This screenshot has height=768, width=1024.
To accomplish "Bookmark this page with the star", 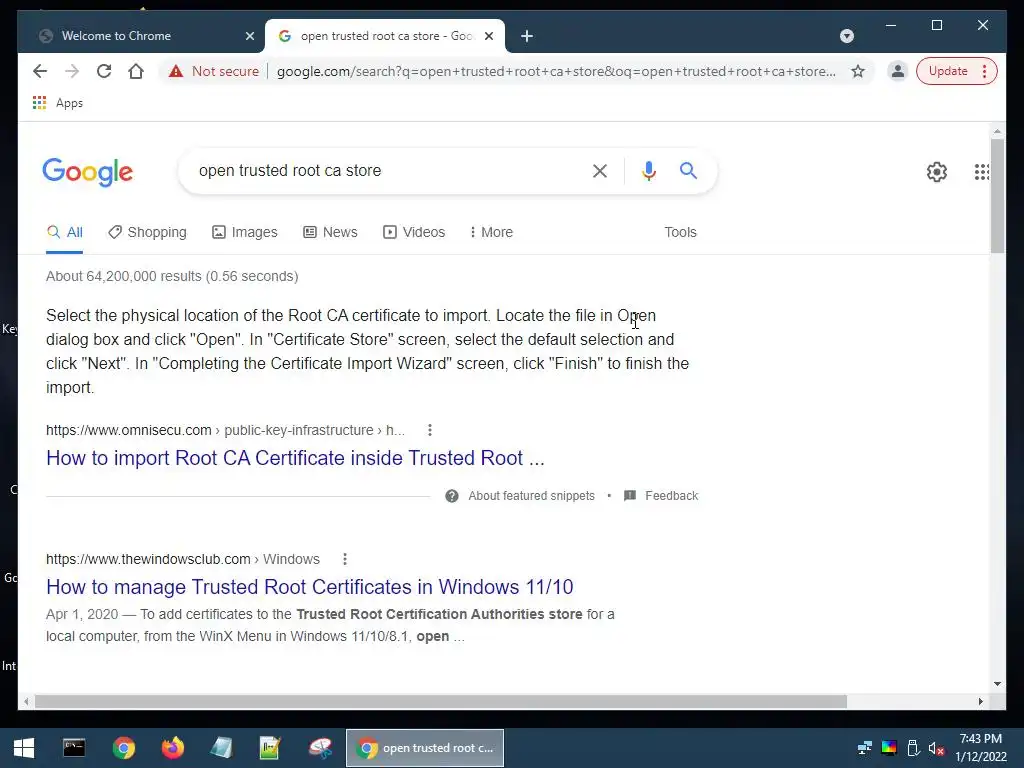I will click(x=858, y=71).
